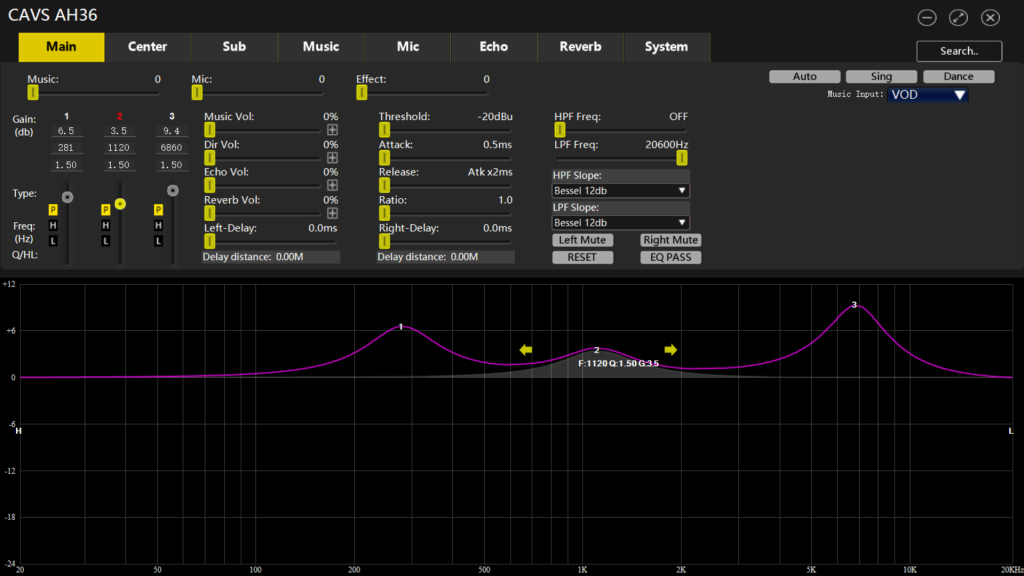
Task: Click the band 2 frequency field 1120
Action: tap(119, 147)
